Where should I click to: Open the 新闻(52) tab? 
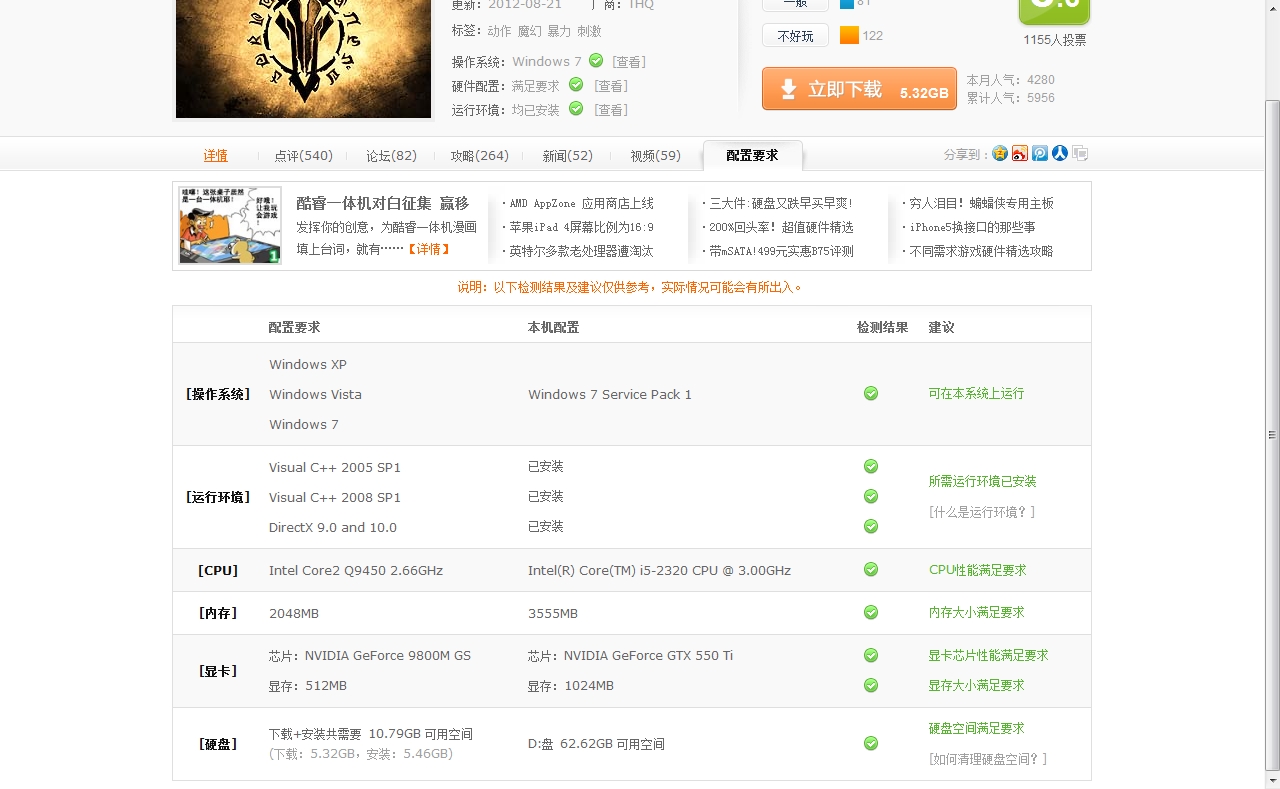[568, 156]
